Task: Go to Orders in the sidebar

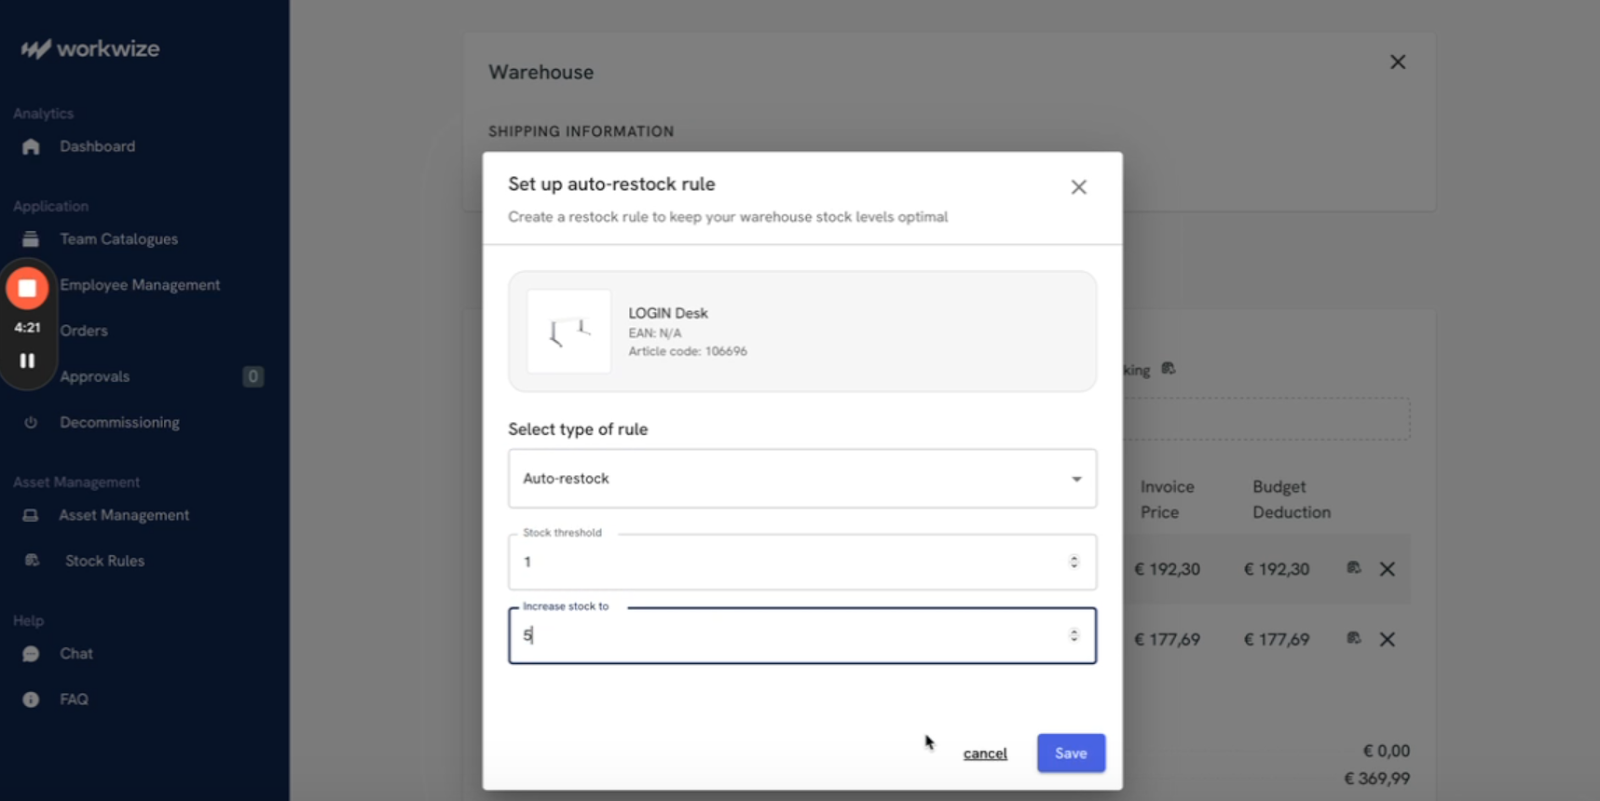Action: click(x=84, y=331)
